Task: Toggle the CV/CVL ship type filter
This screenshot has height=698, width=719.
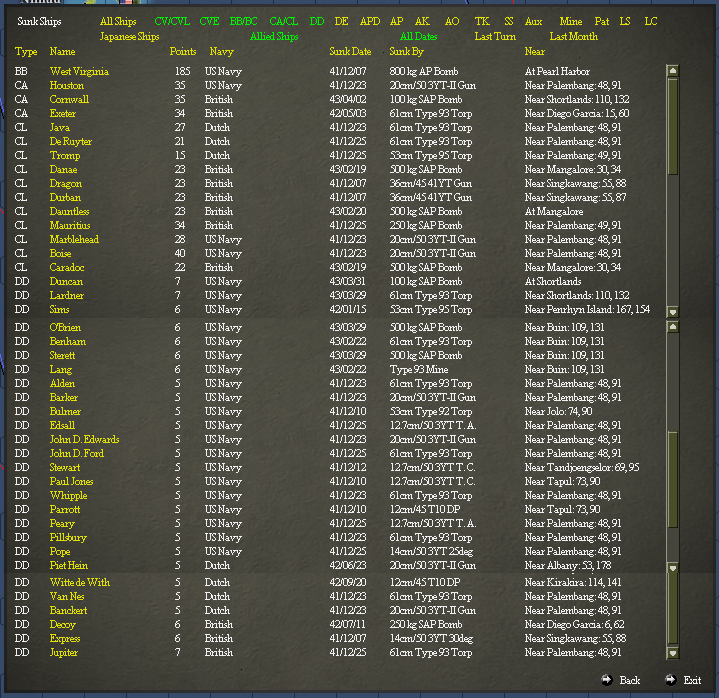Action: pyautogui.click(x=172, y=22)
